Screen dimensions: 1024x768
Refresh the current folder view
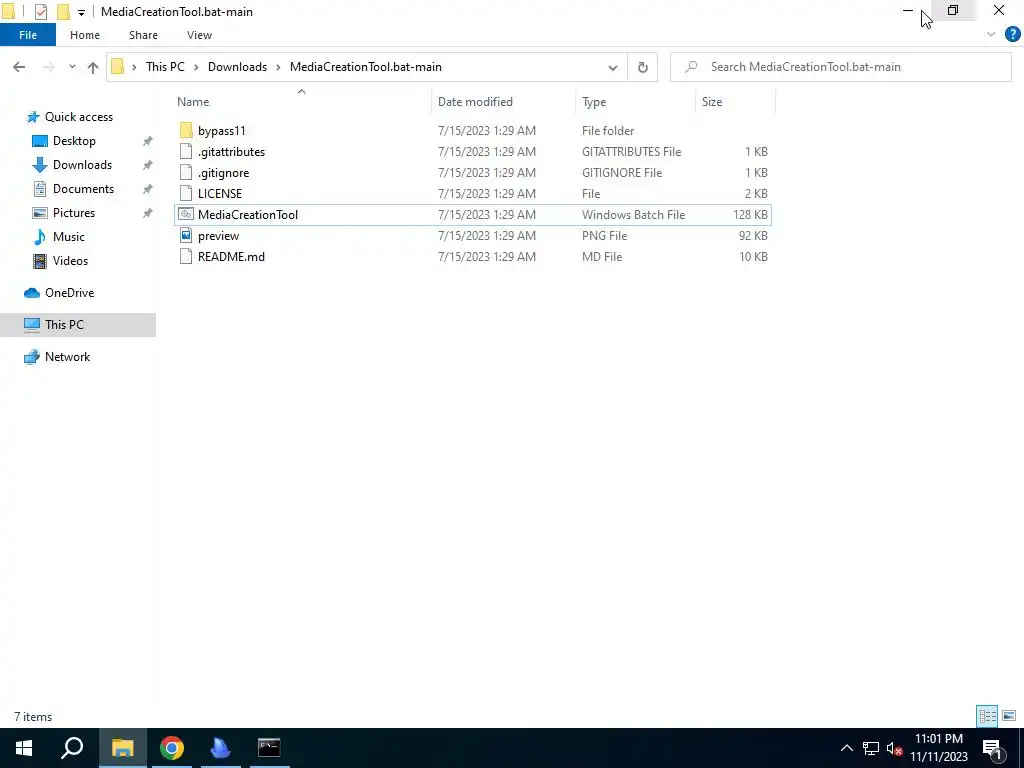click(x=643, y=67)
